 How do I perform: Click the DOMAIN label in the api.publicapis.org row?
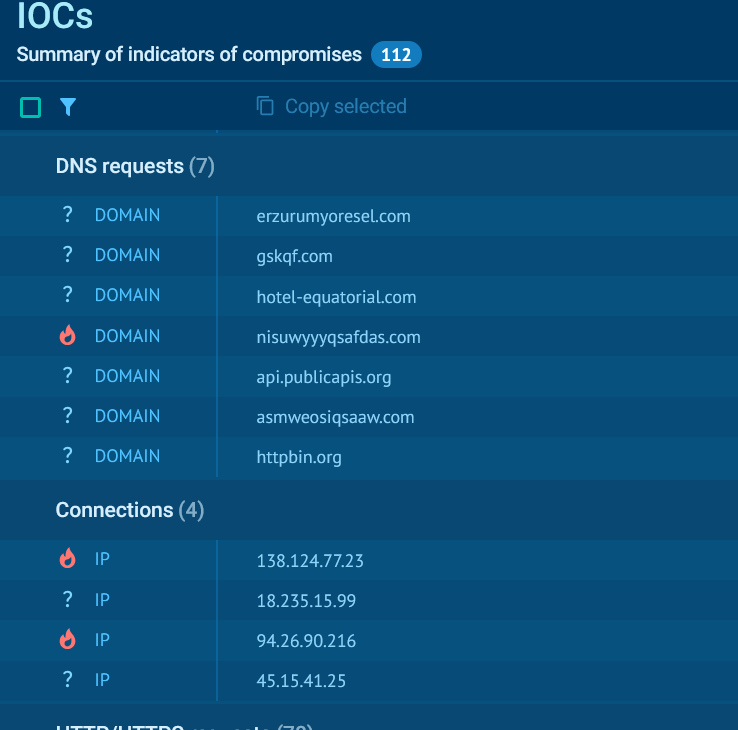(128, 376)
